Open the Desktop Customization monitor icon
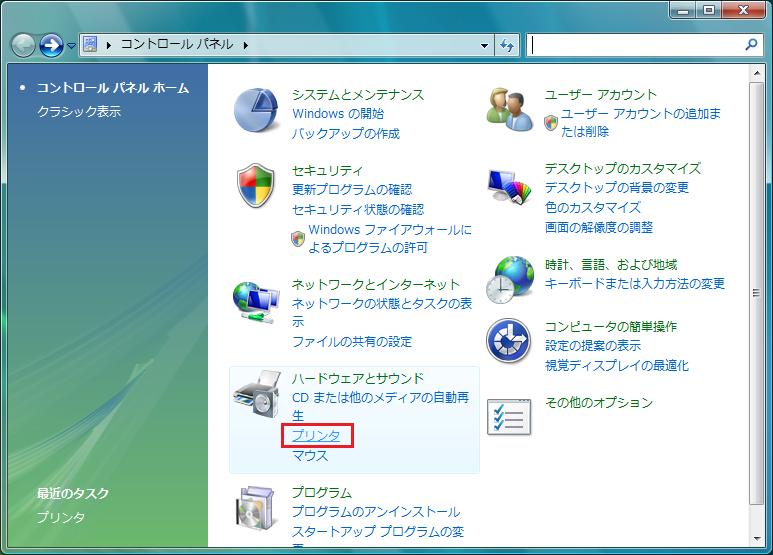Viewport: 773px width, 555px height. (509, 186)
